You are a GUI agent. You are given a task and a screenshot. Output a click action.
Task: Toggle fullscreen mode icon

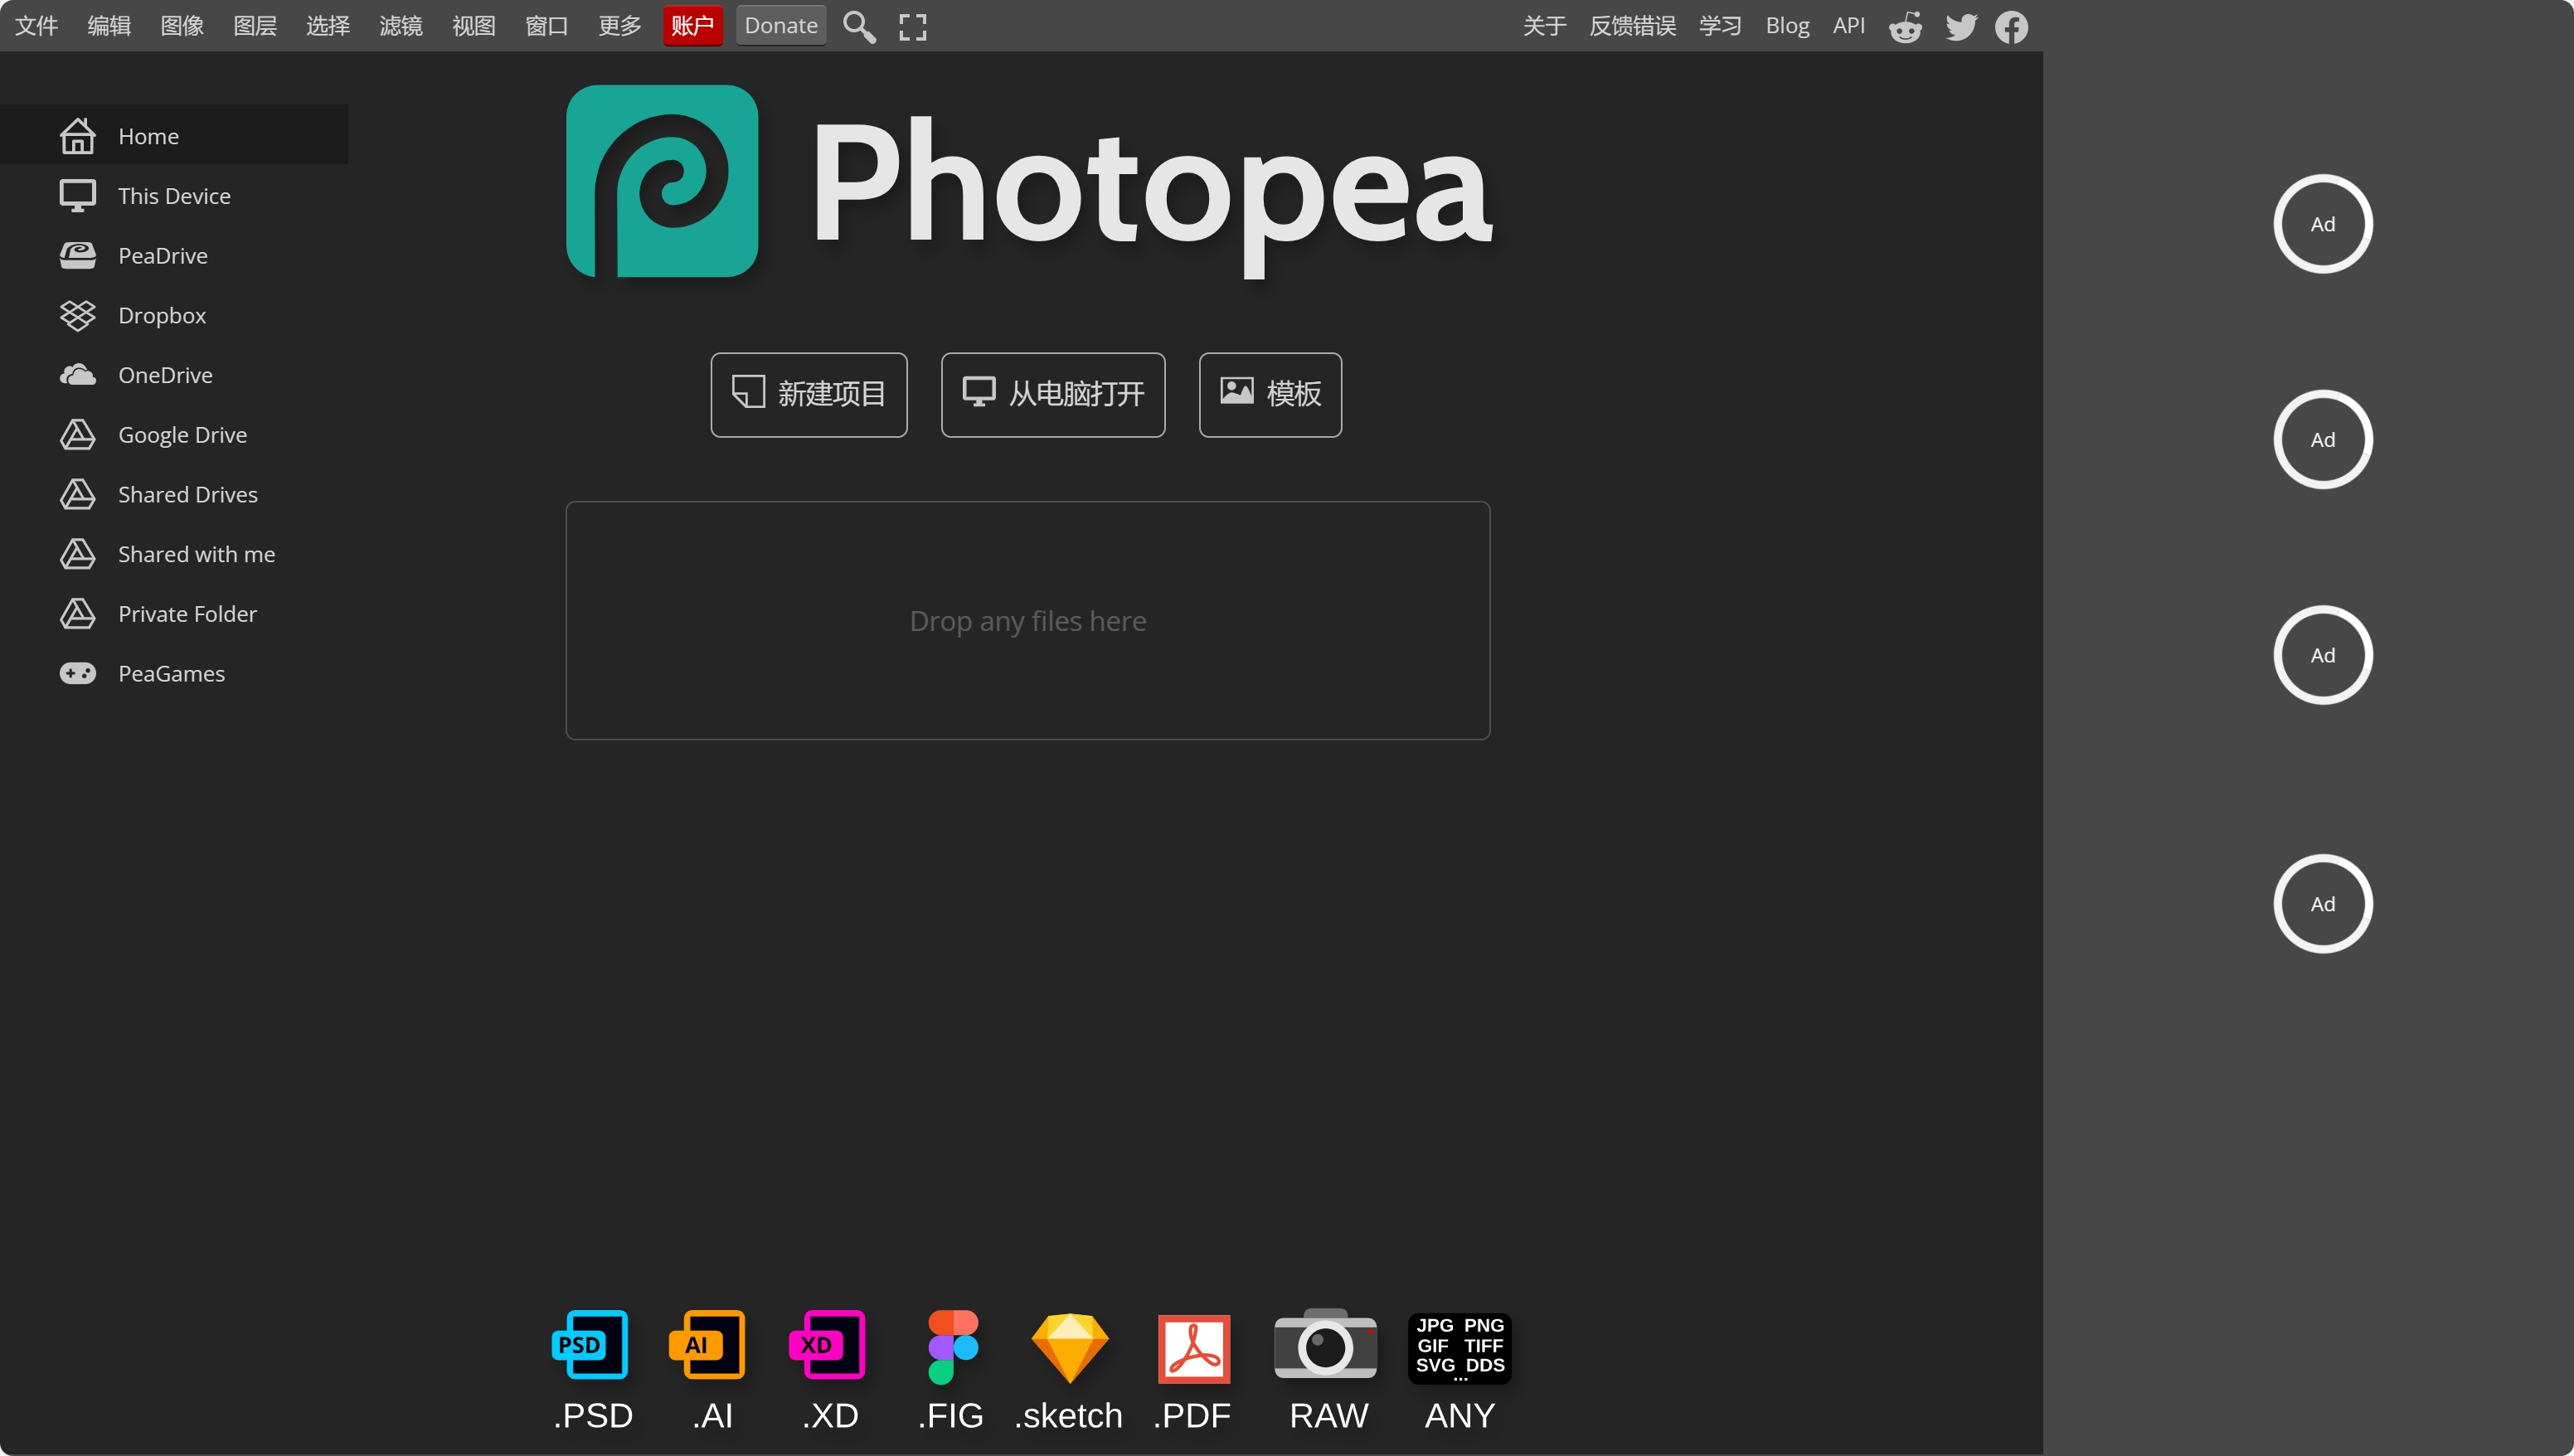pos(912,27)
